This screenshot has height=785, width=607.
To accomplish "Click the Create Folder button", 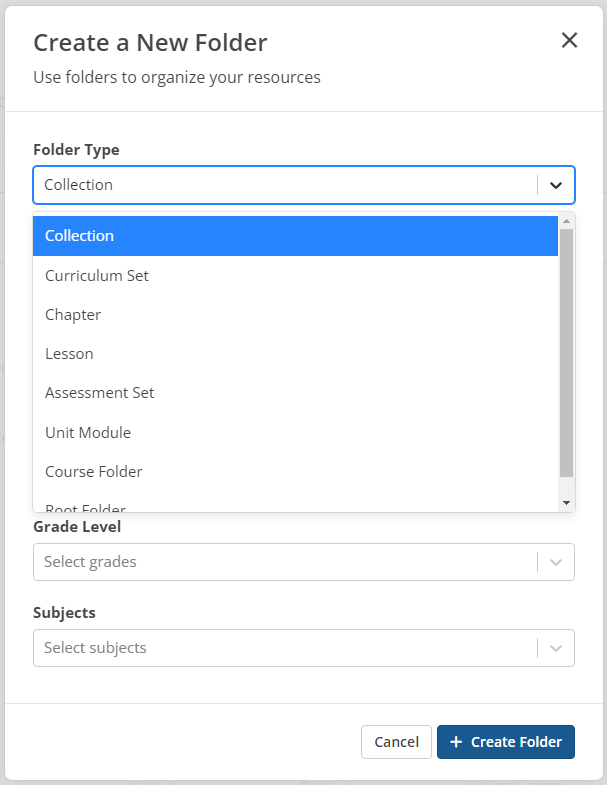I will pos(506,742).
